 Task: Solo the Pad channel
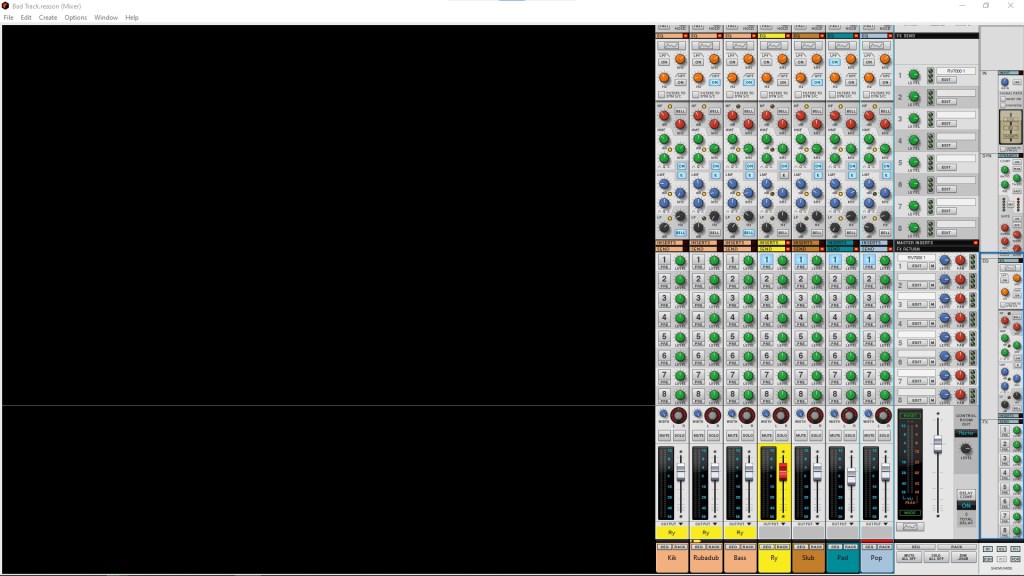851,436
